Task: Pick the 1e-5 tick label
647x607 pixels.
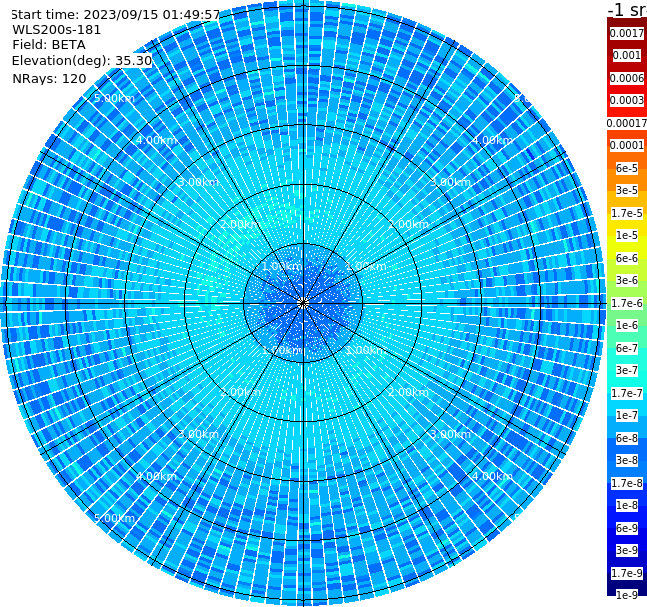Action: point(627,235)
